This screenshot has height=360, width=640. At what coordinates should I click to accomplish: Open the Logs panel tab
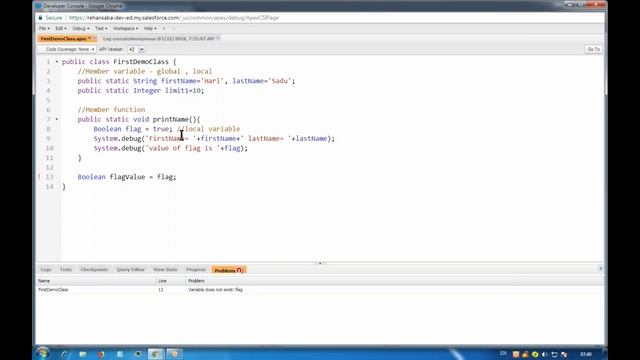tap(46, 270)
